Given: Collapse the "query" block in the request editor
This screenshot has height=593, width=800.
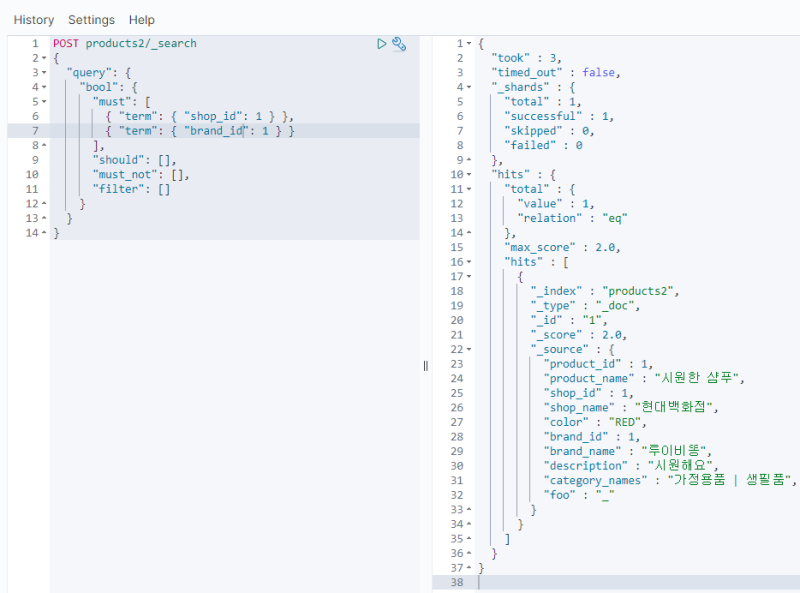Looking at the screenshot, I should point(44,73).
